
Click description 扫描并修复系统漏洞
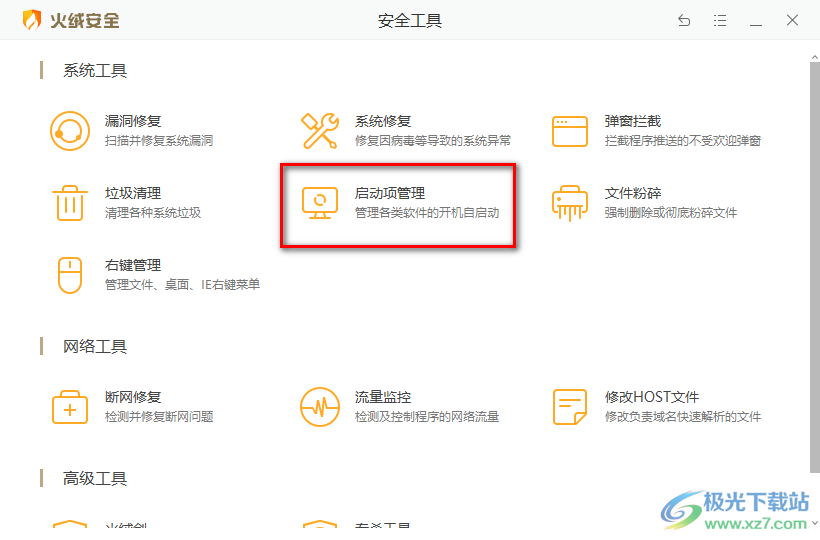(158, 141)
